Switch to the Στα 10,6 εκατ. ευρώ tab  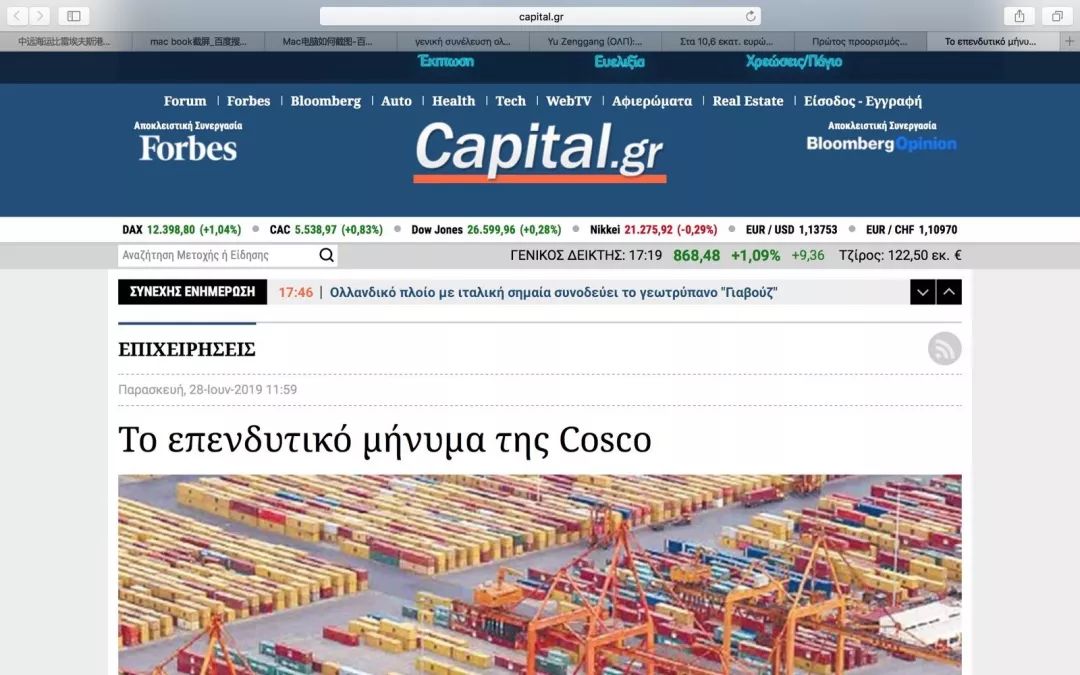[x=727, y=41]
